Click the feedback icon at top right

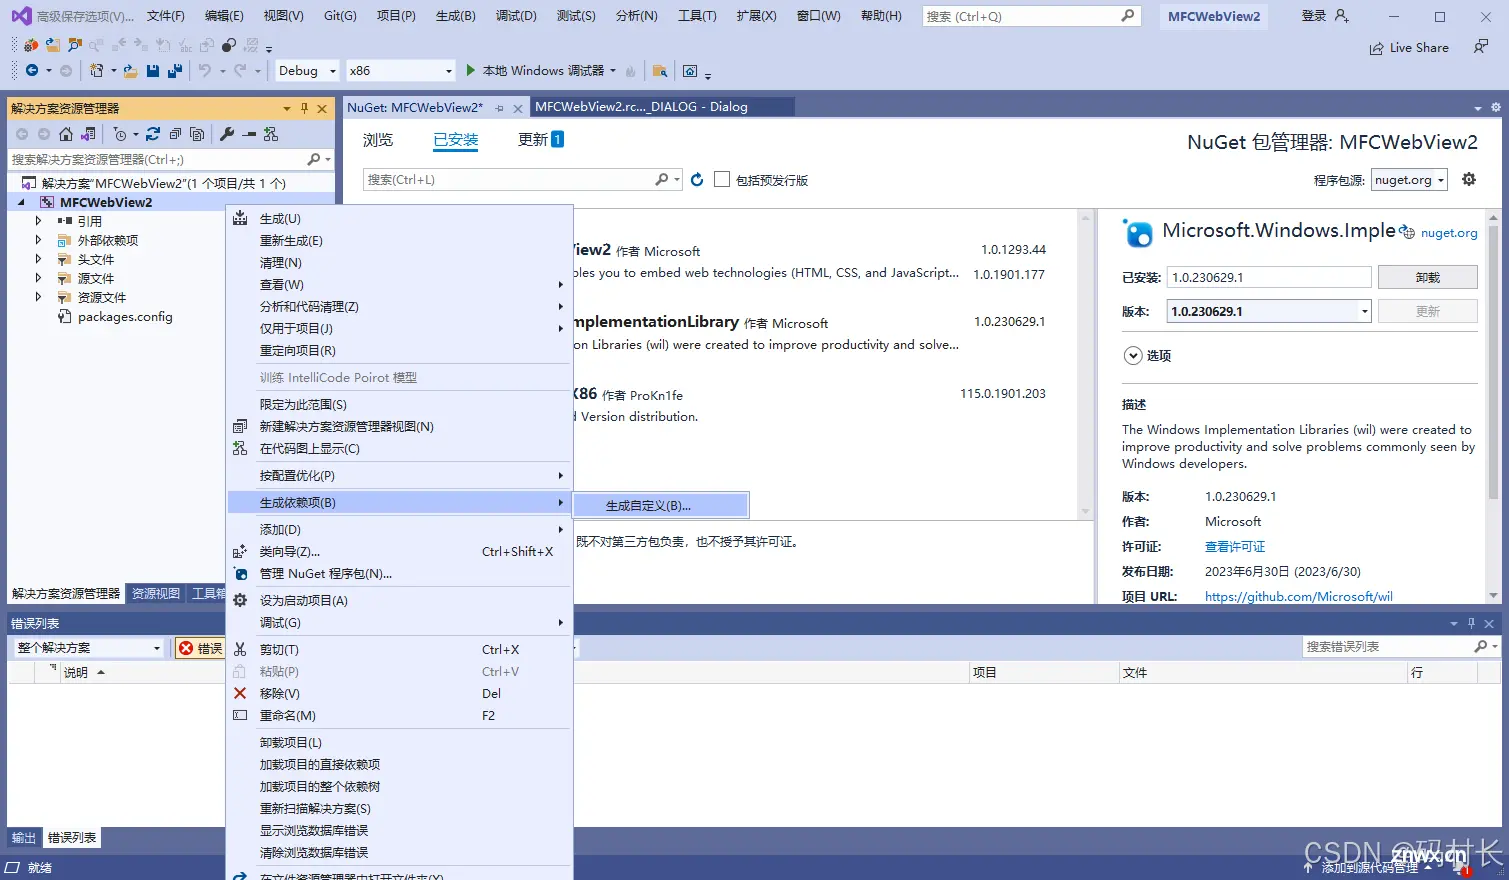click(1481, 47)
